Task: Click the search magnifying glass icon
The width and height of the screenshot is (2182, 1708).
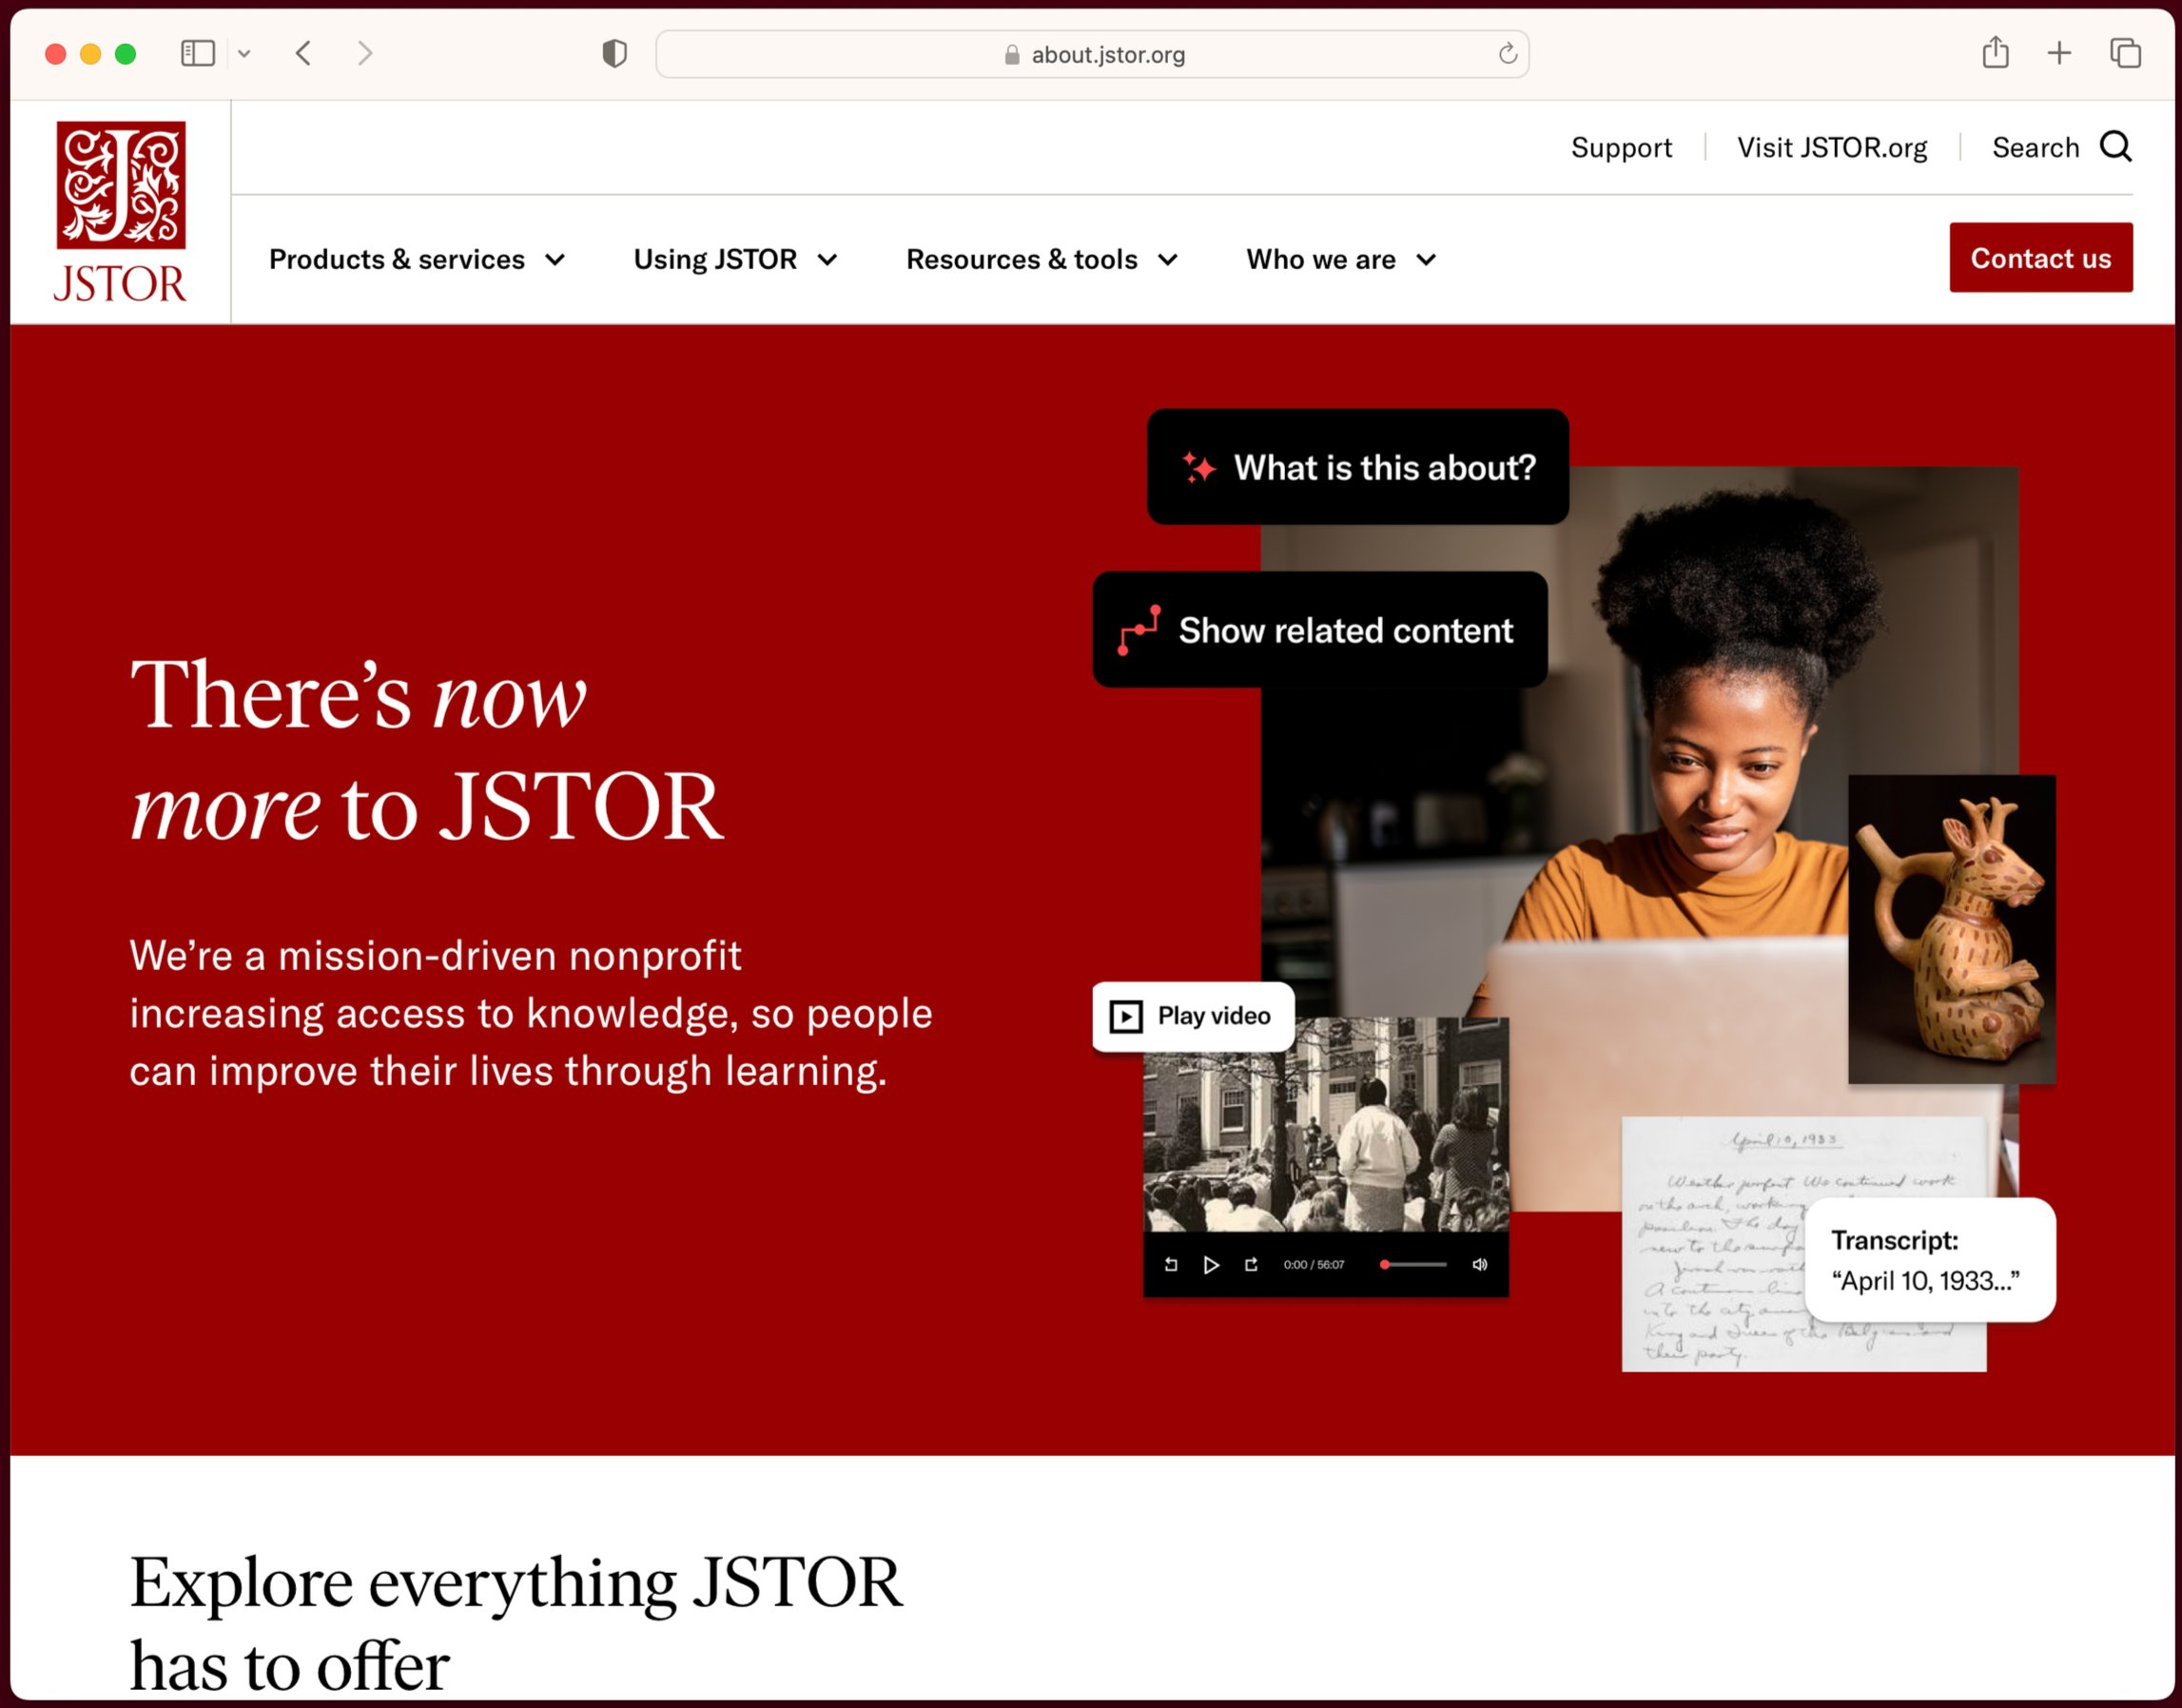Action: 2115,147
